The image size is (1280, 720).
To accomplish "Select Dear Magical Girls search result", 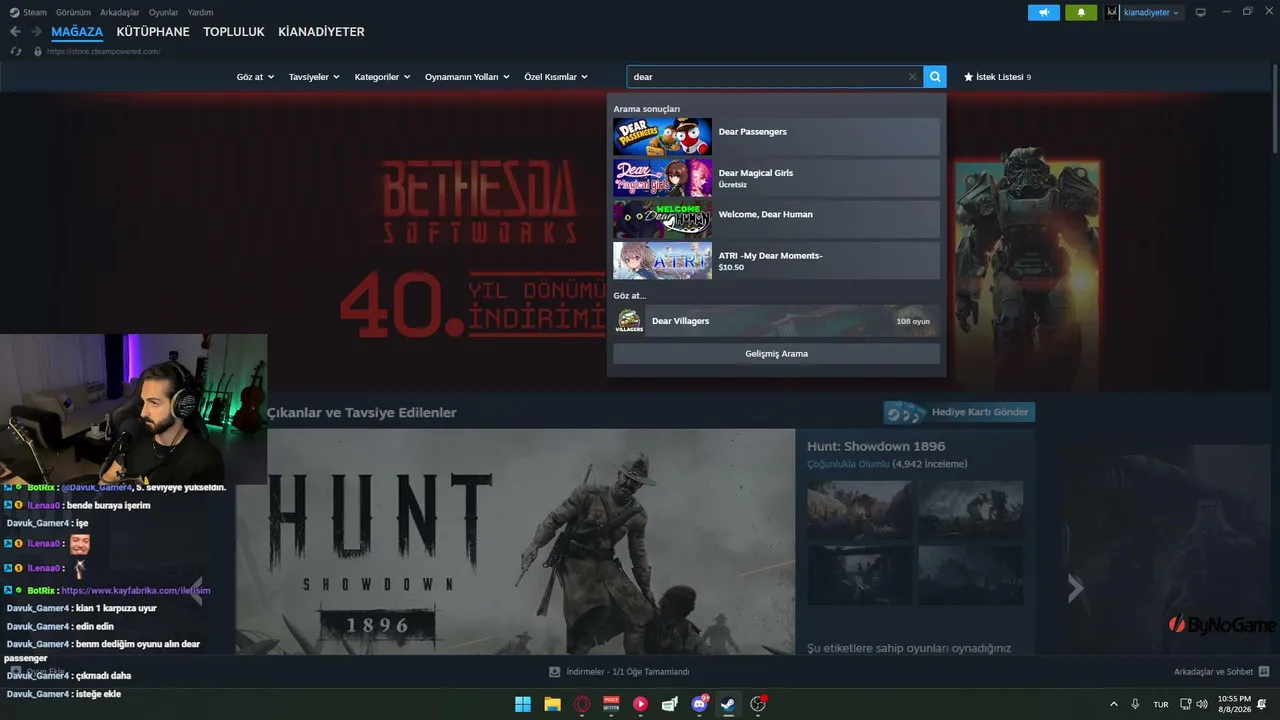I will coord(776,178).
